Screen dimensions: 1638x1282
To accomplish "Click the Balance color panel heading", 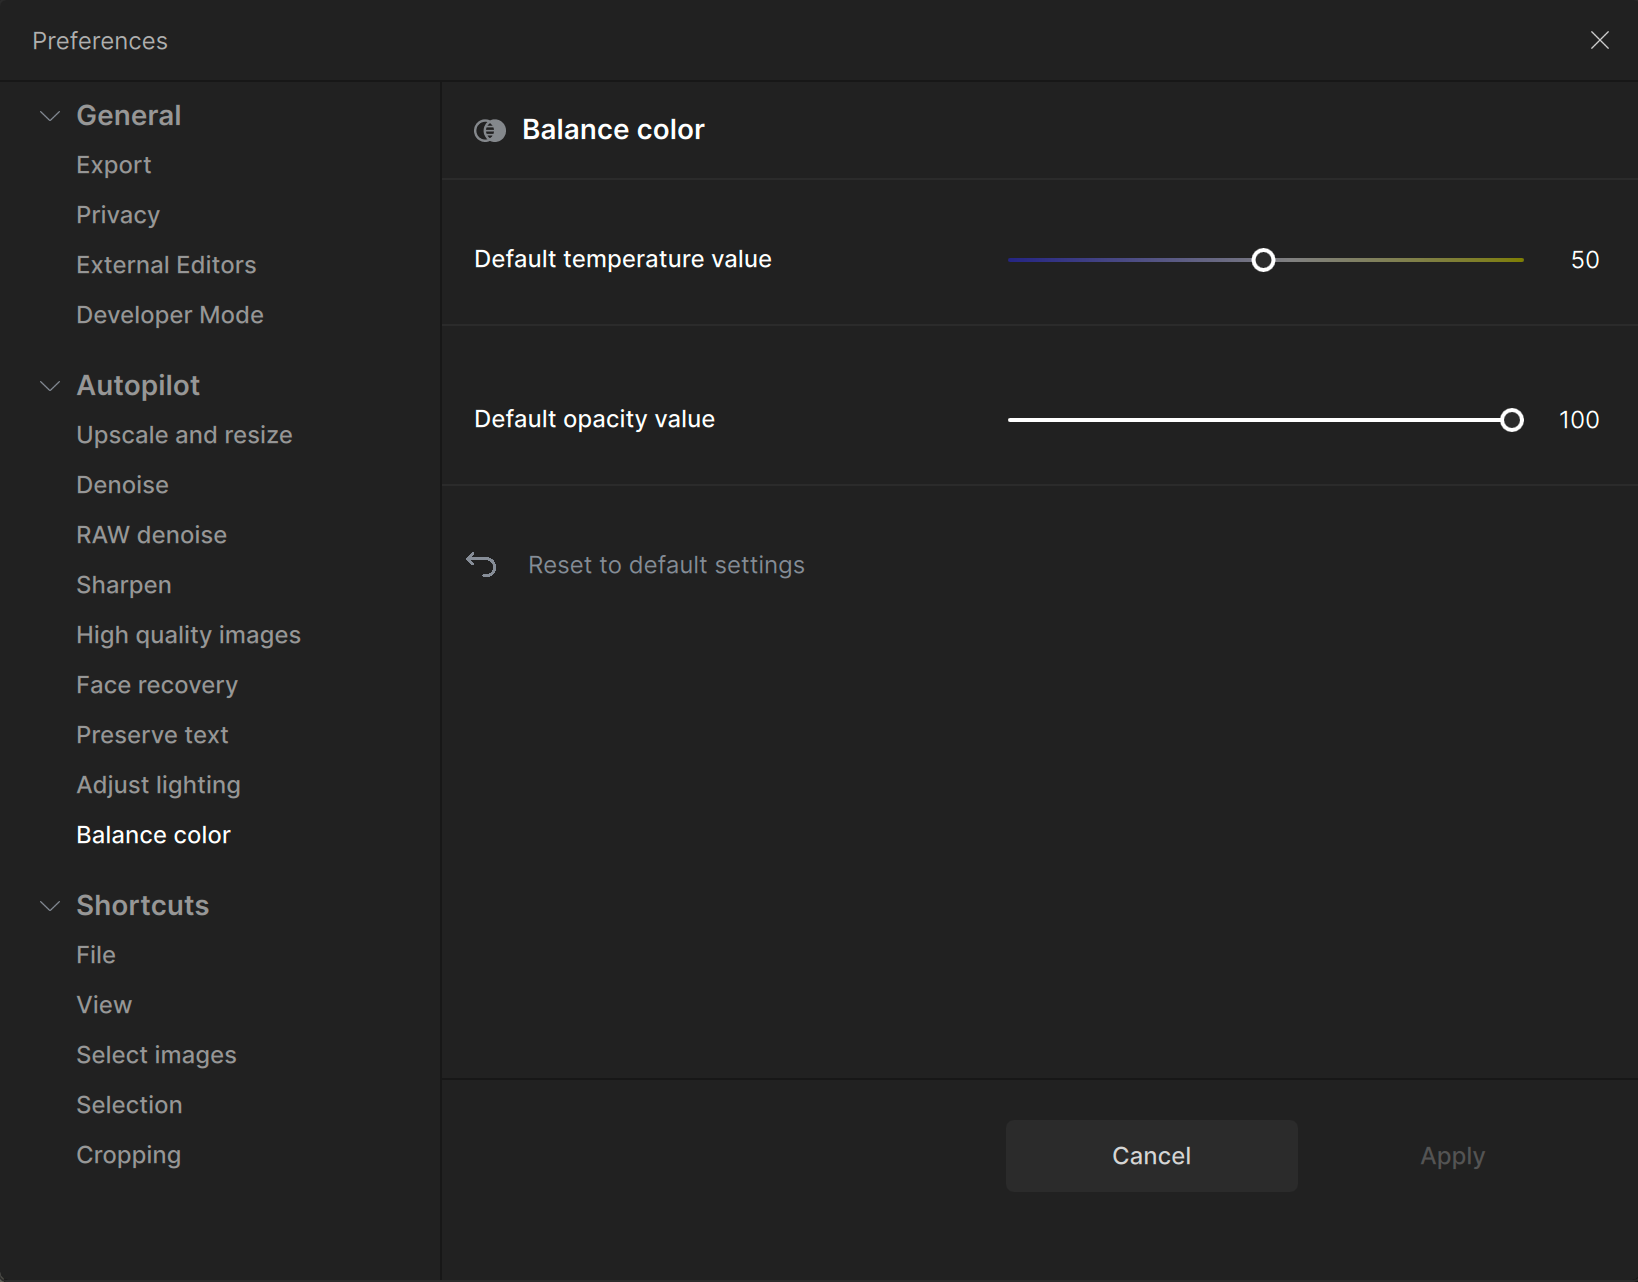I will coord(613,130).
